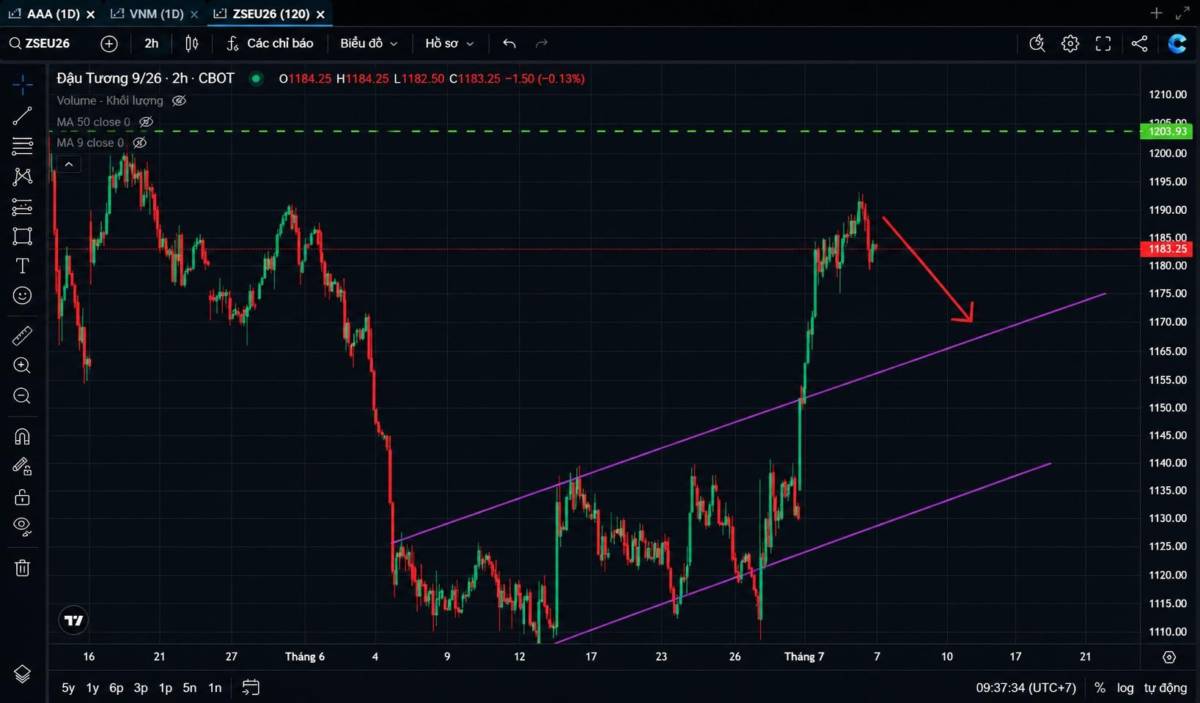Collapse the indicator legend chevron
The width and height of the screenshot is (1200, 703).
pos(69,164)
